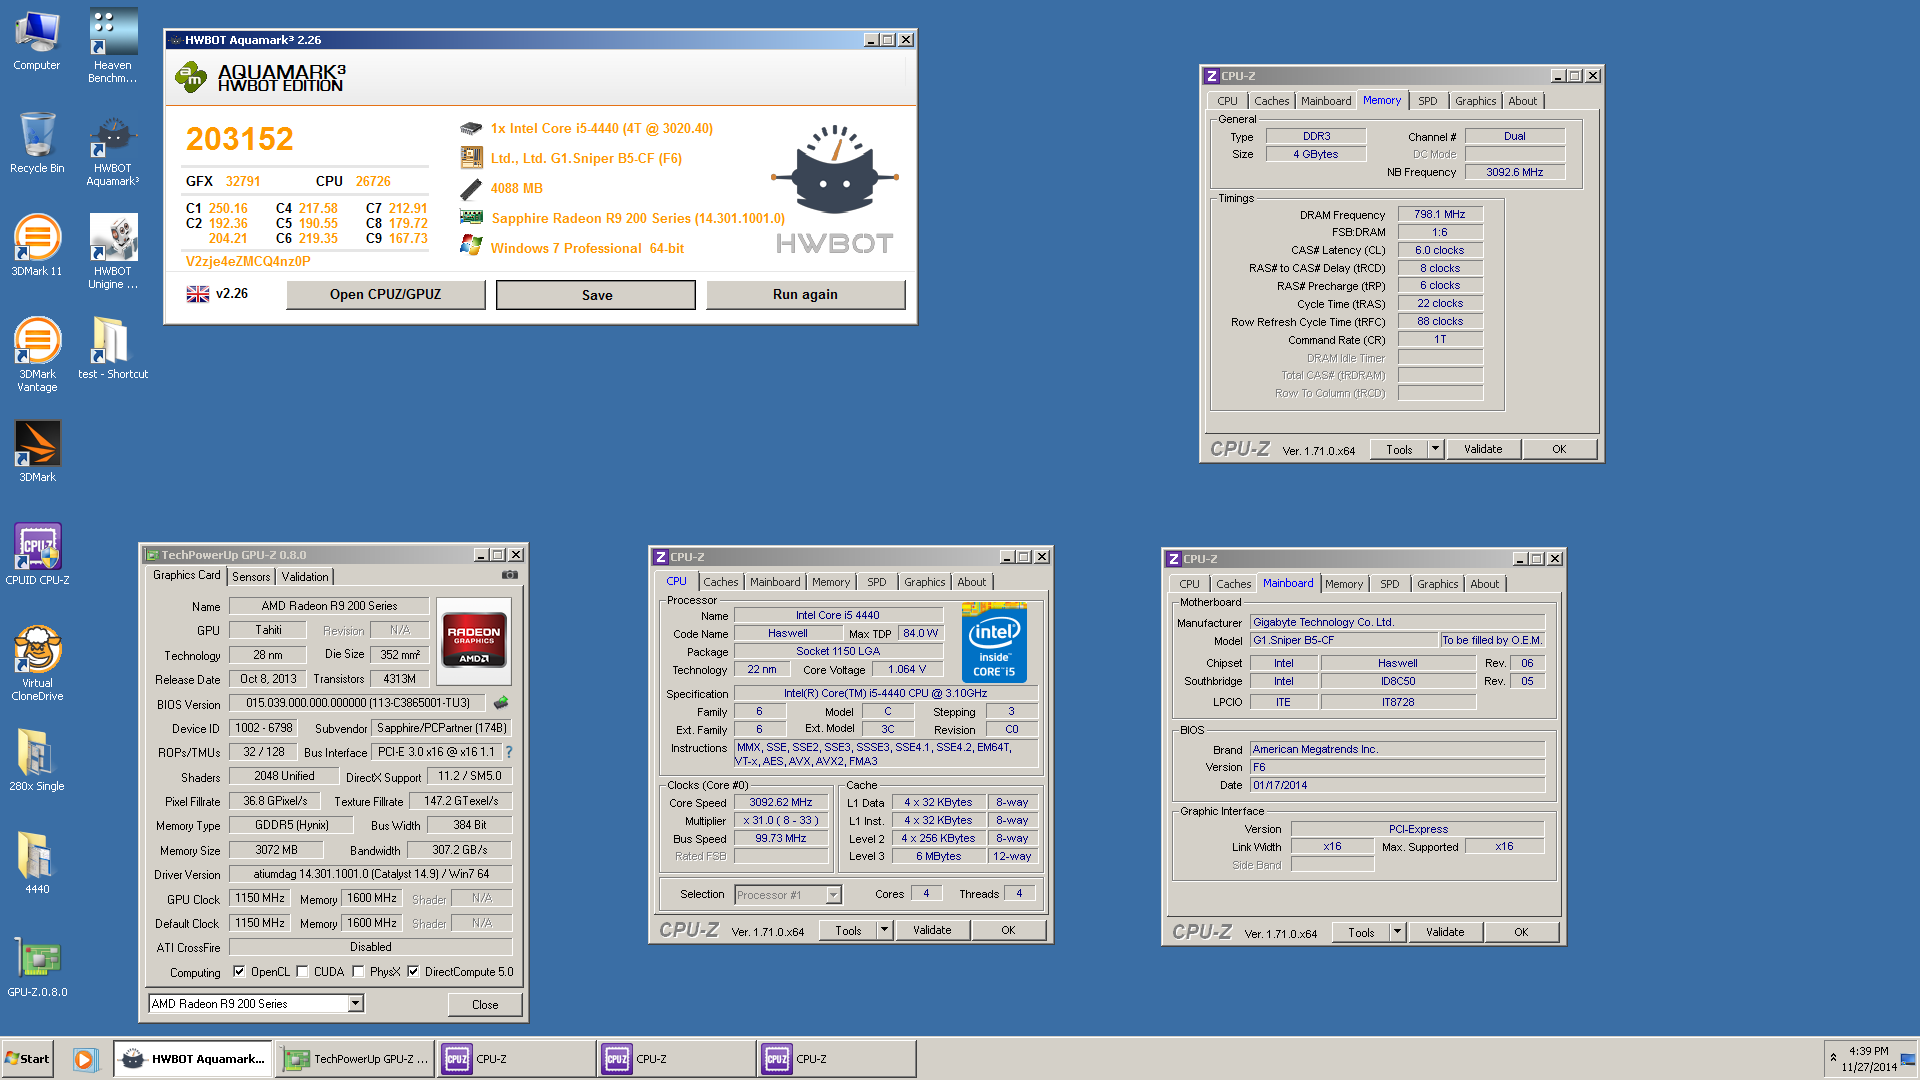Click the Aquamark score 203152

(x=240, y=139)
